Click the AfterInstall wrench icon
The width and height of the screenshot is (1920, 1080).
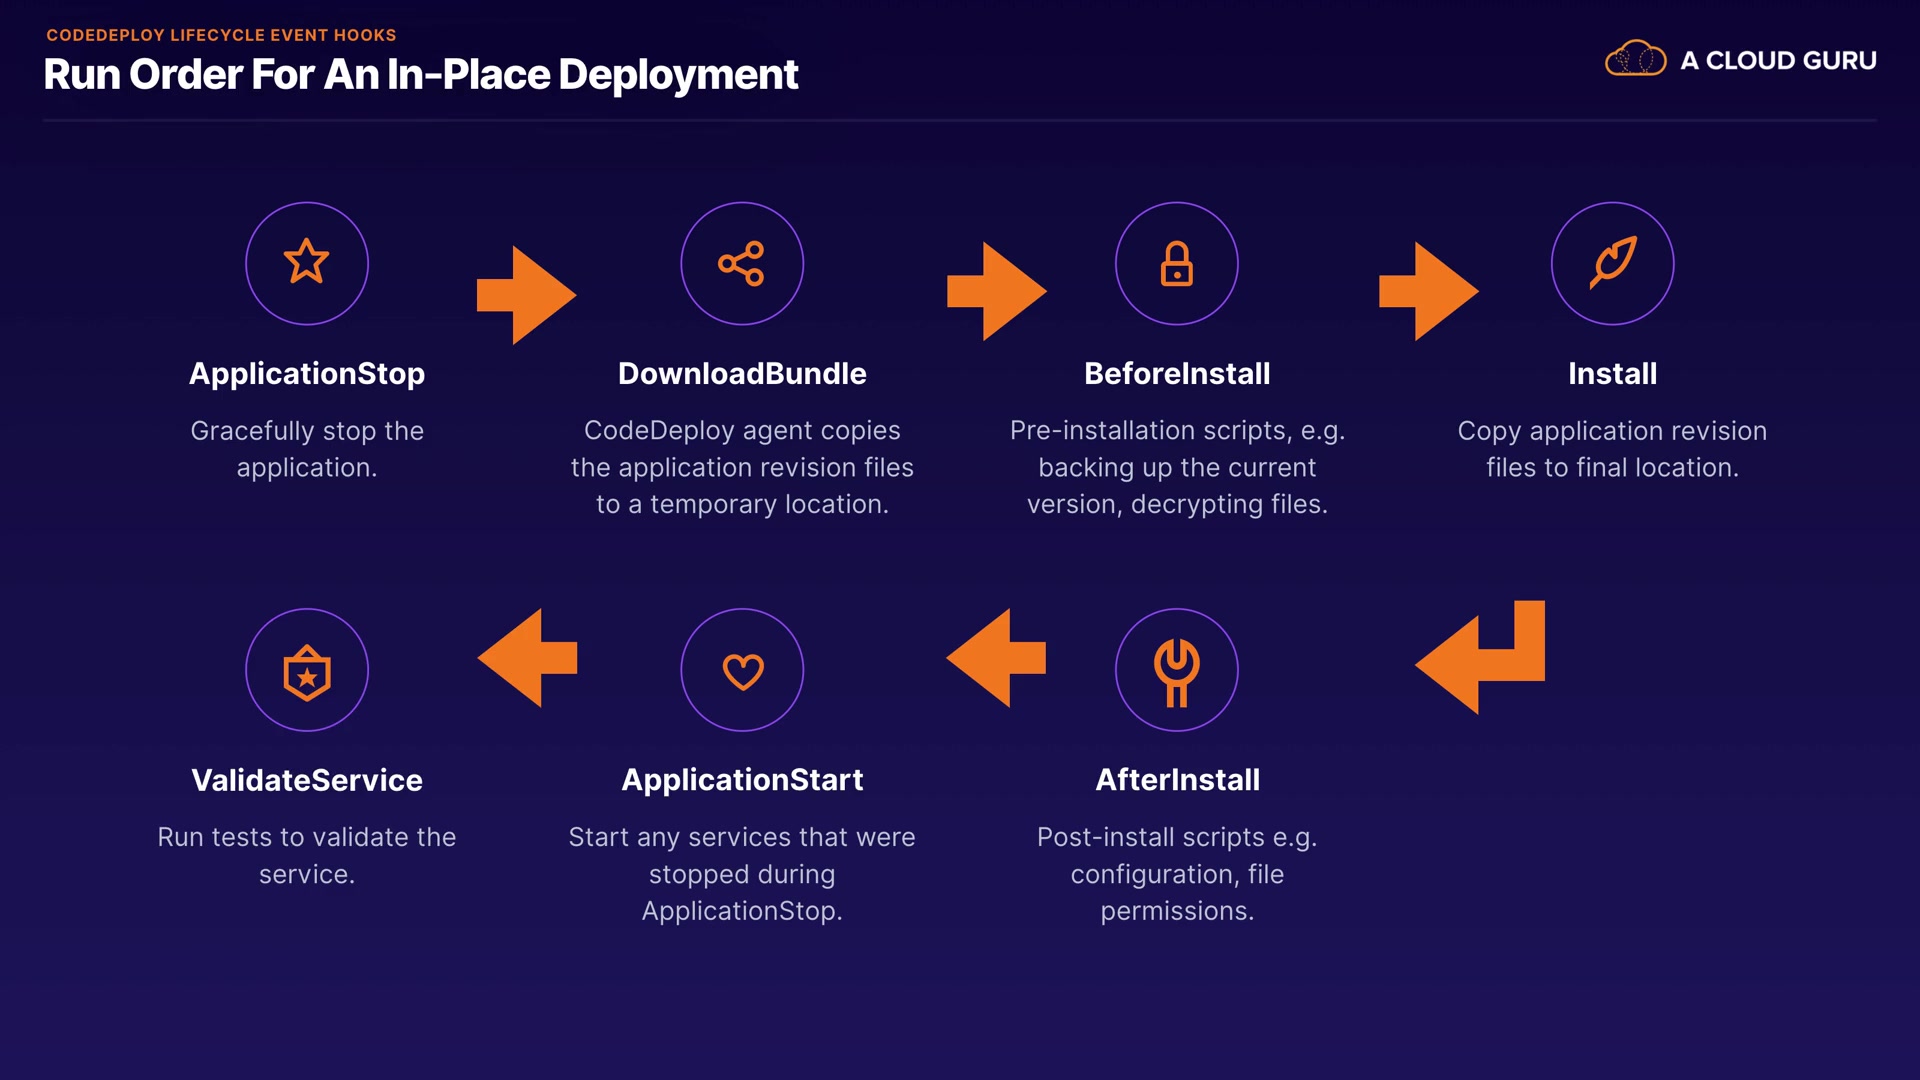point(1177,670)
